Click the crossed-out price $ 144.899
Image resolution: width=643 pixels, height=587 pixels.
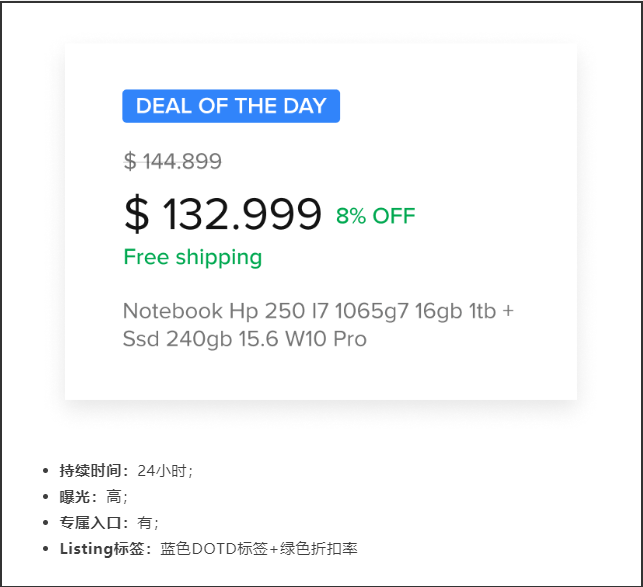pyautogui.click(x=172, y=161)
